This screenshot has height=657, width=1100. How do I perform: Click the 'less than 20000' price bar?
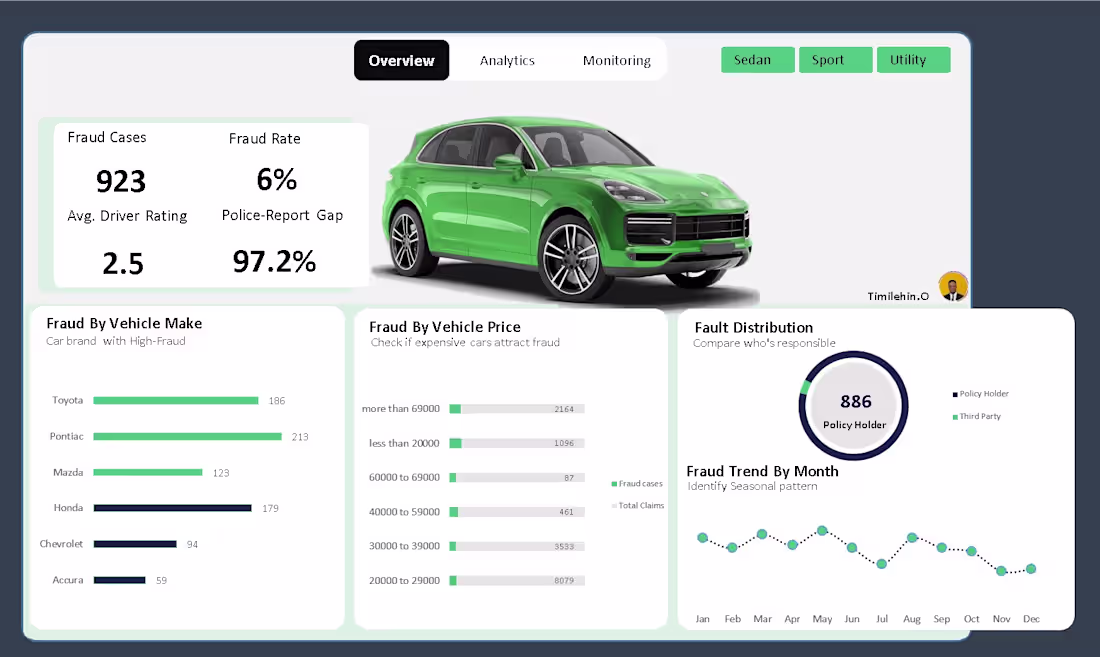coord(517,443)
